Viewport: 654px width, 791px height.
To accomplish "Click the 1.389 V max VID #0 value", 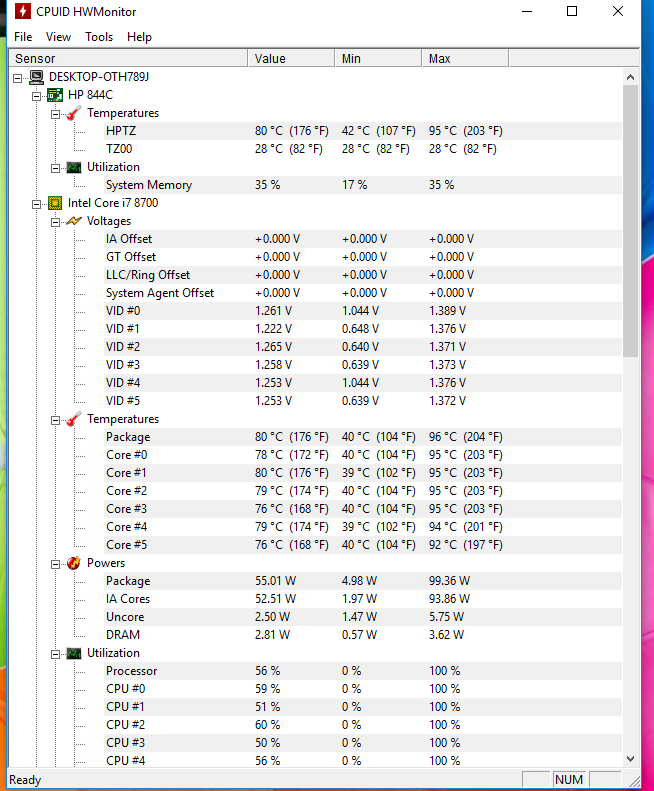I will (448, 311).
